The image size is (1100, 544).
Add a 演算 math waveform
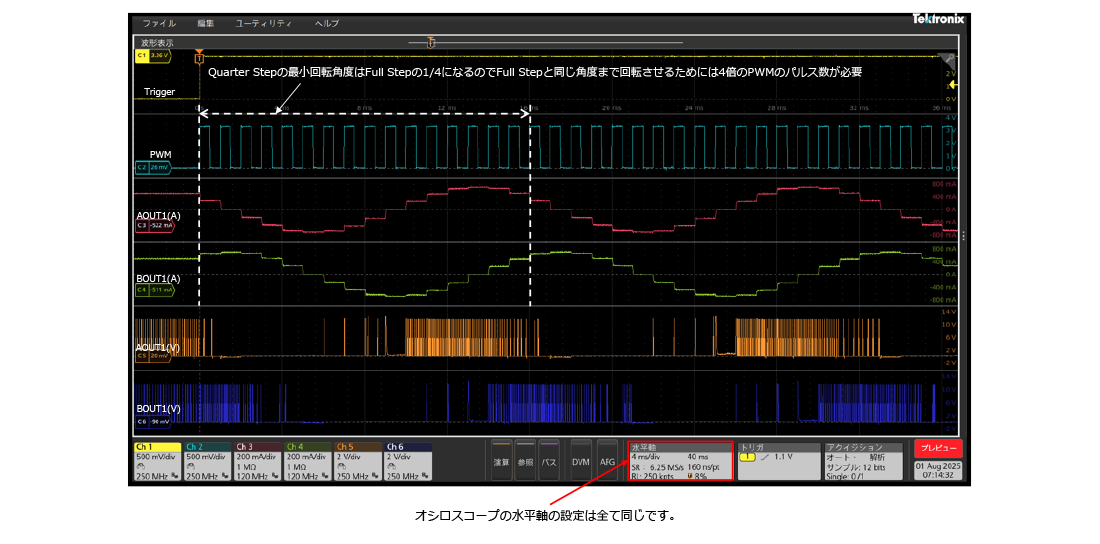pyautogui.click(x=501, y=462)
